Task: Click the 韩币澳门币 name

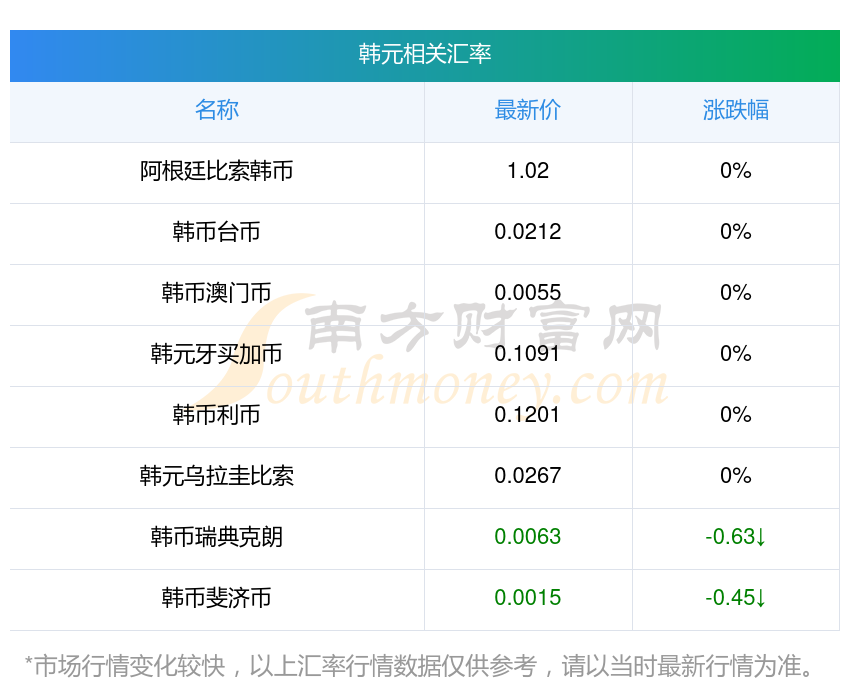Action: tap(217, 293)
